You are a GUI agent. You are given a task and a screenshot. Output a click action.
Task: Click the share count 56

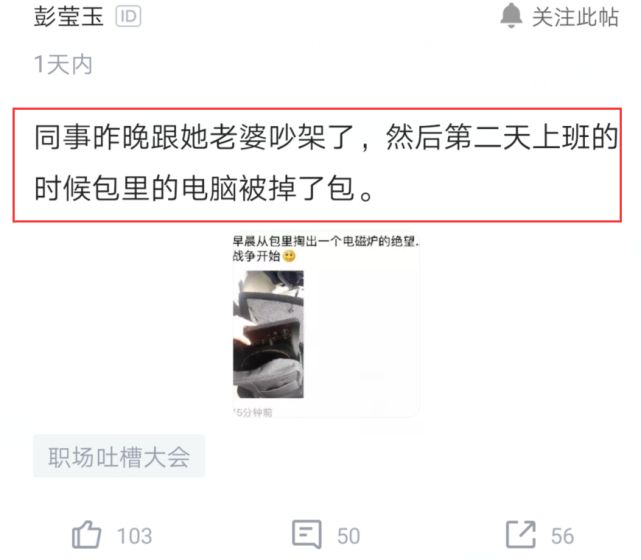[563, 536]
